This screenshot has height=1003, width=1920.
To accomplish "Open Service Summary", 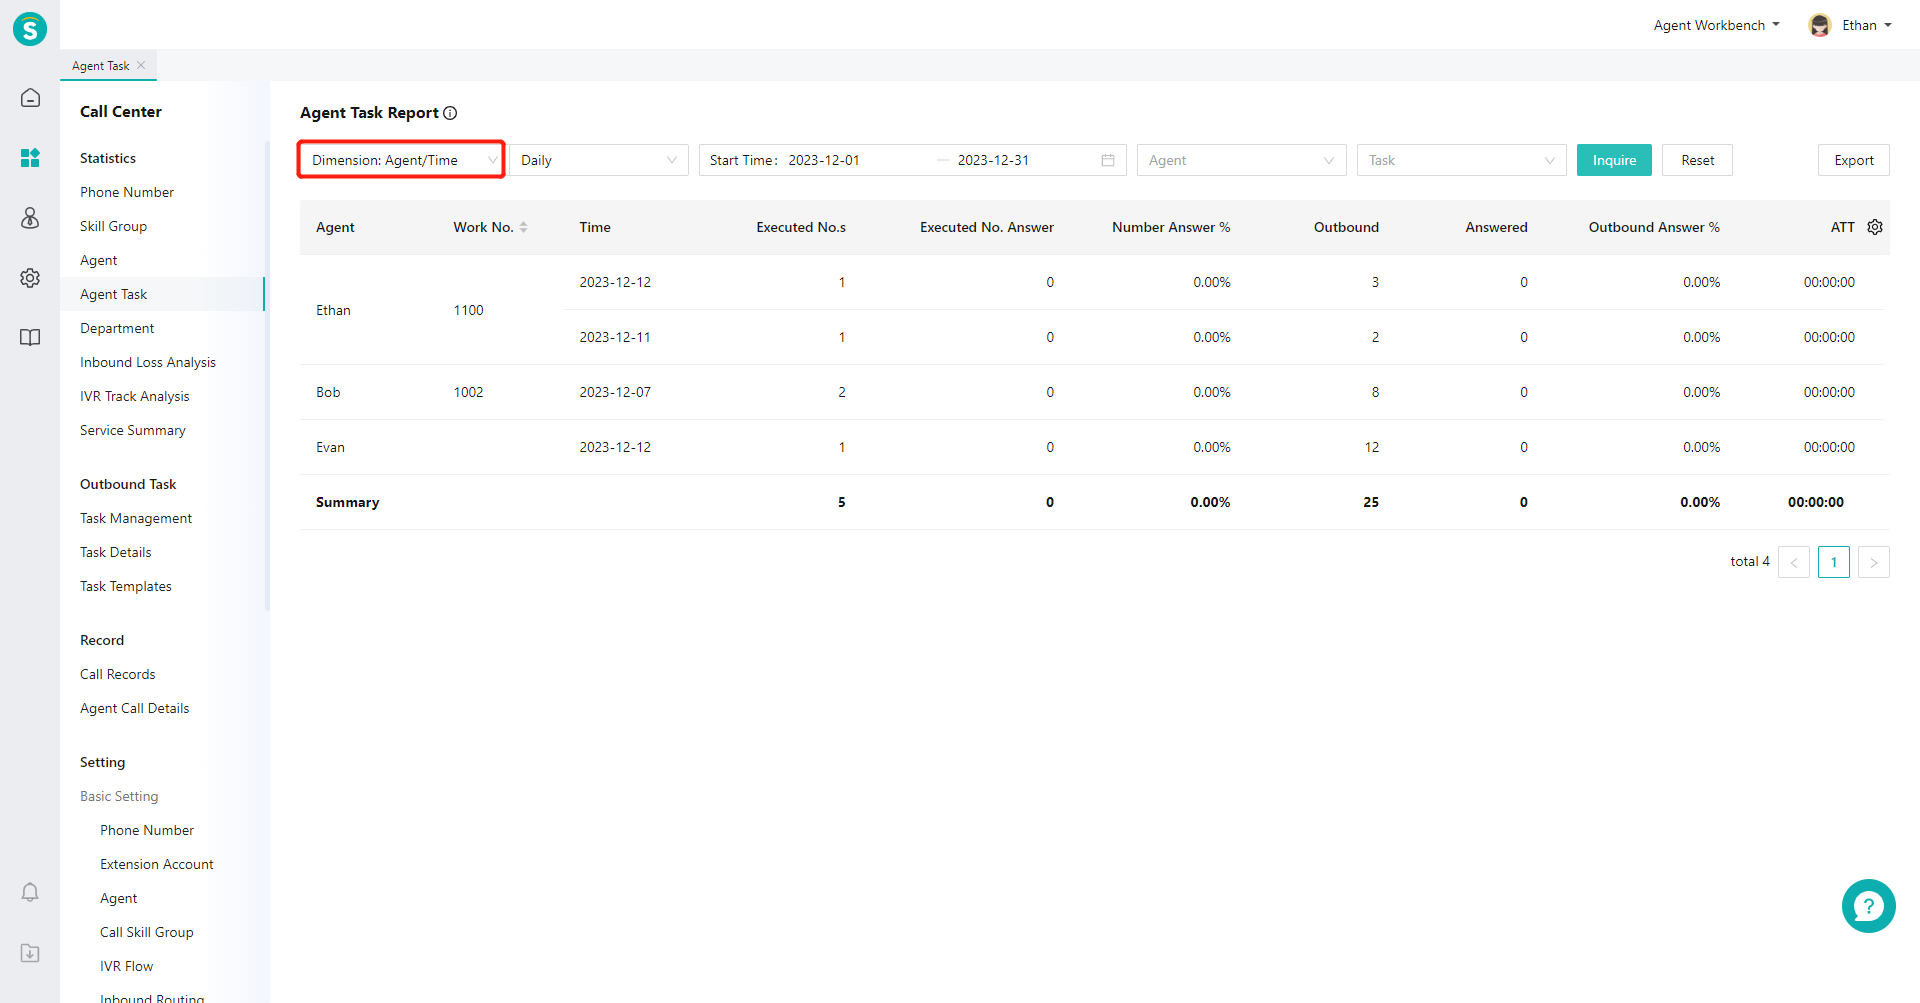I will (133, 430).
